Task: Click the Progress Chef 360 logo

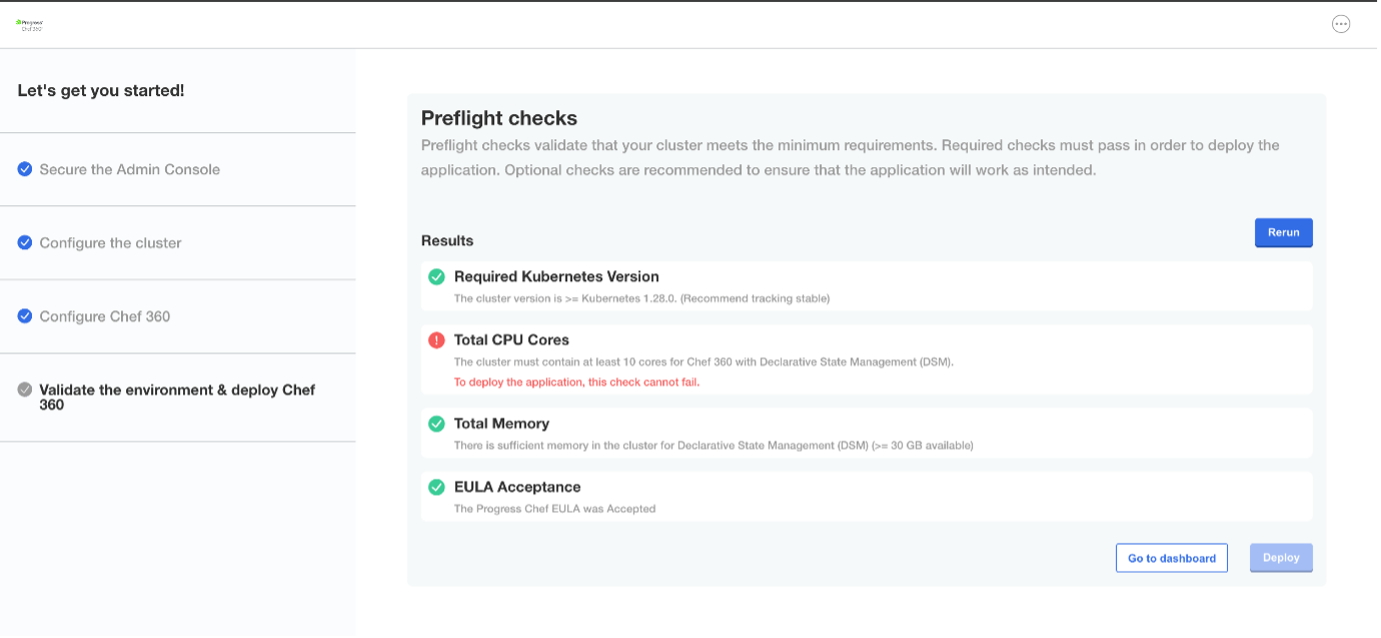Action: [29, 24]
